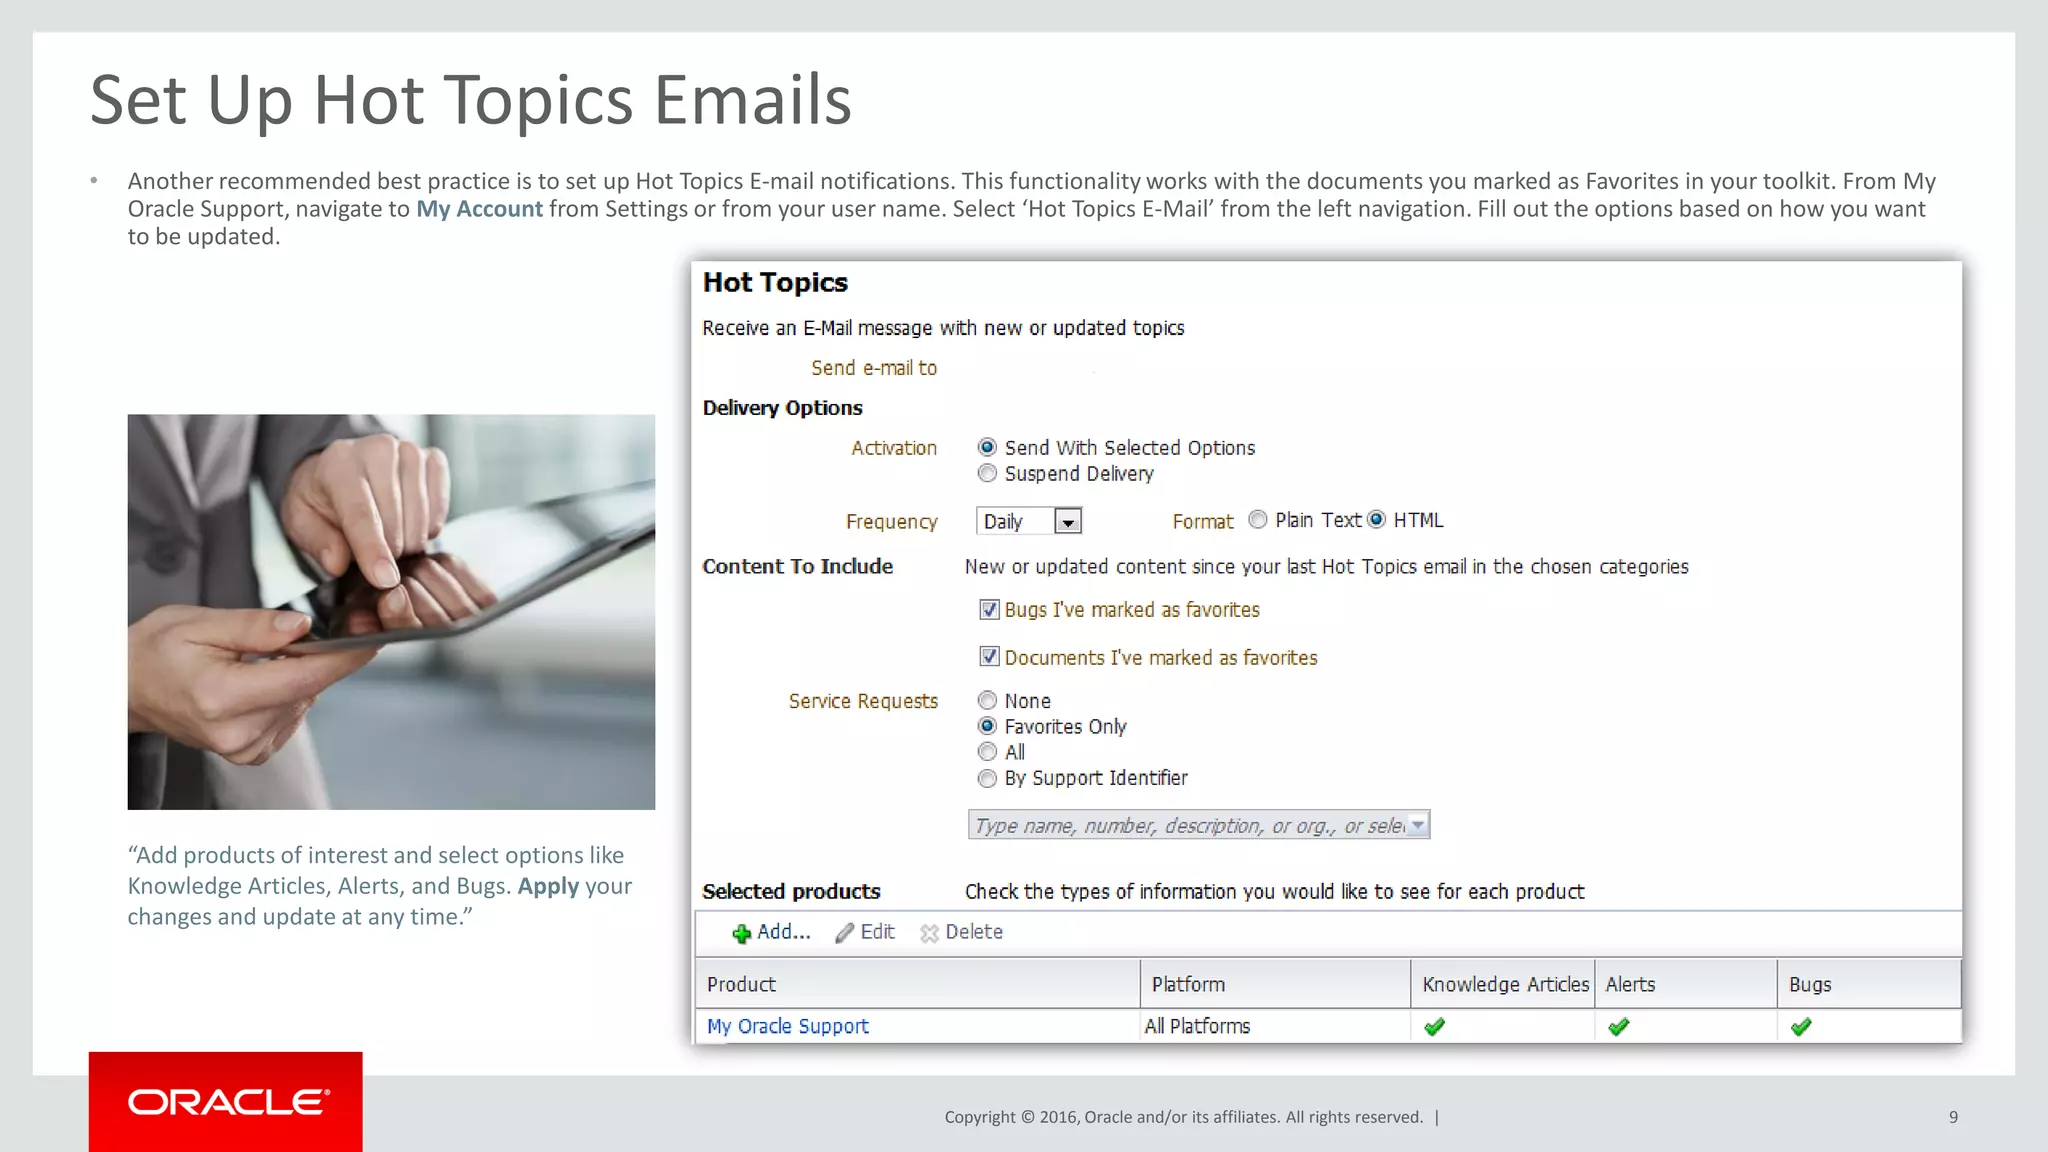Click the Selected products heading
Viewport: 2048px width, 1152px height.
[x=791, y=891]
